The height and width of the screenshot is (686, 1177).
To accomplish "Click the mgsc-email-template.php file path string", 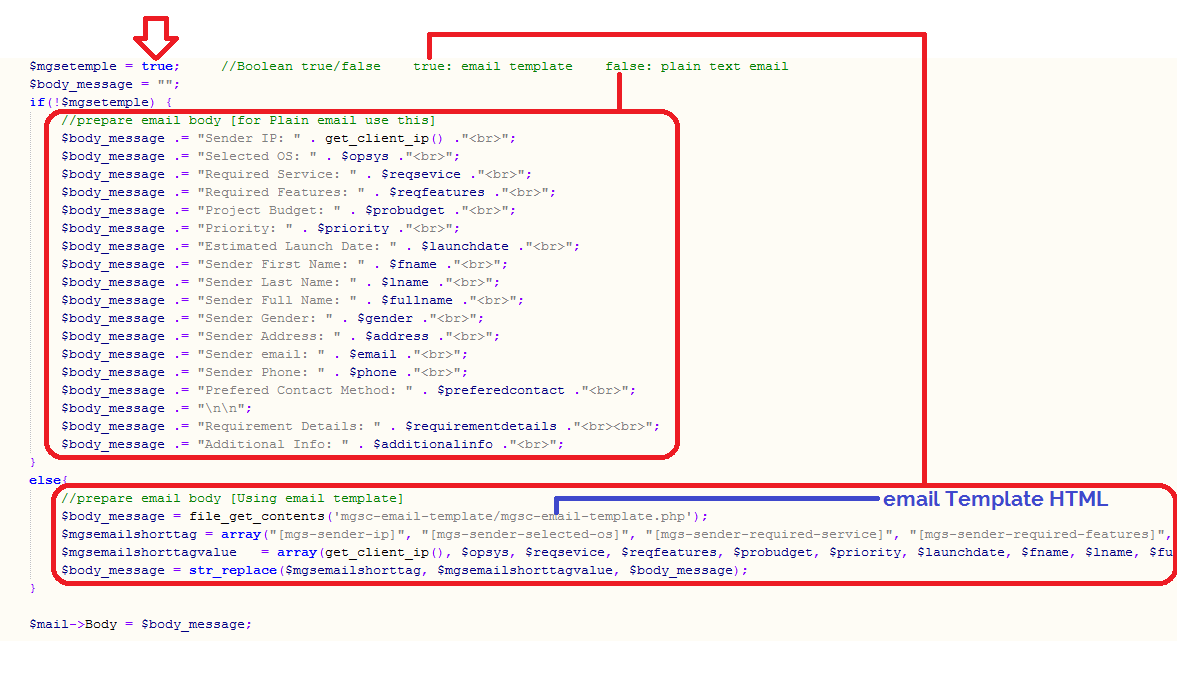I will point(512,516).
